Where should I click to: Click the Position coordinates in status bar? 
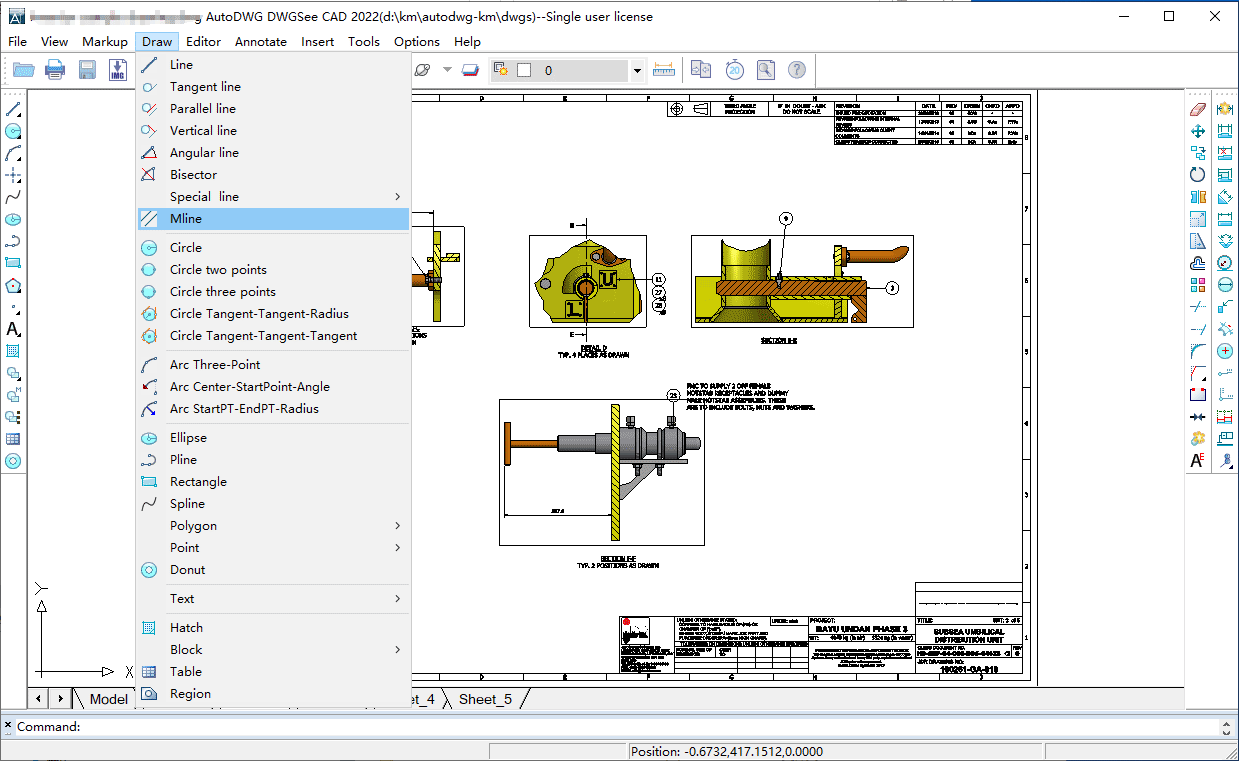coord(727,752)
